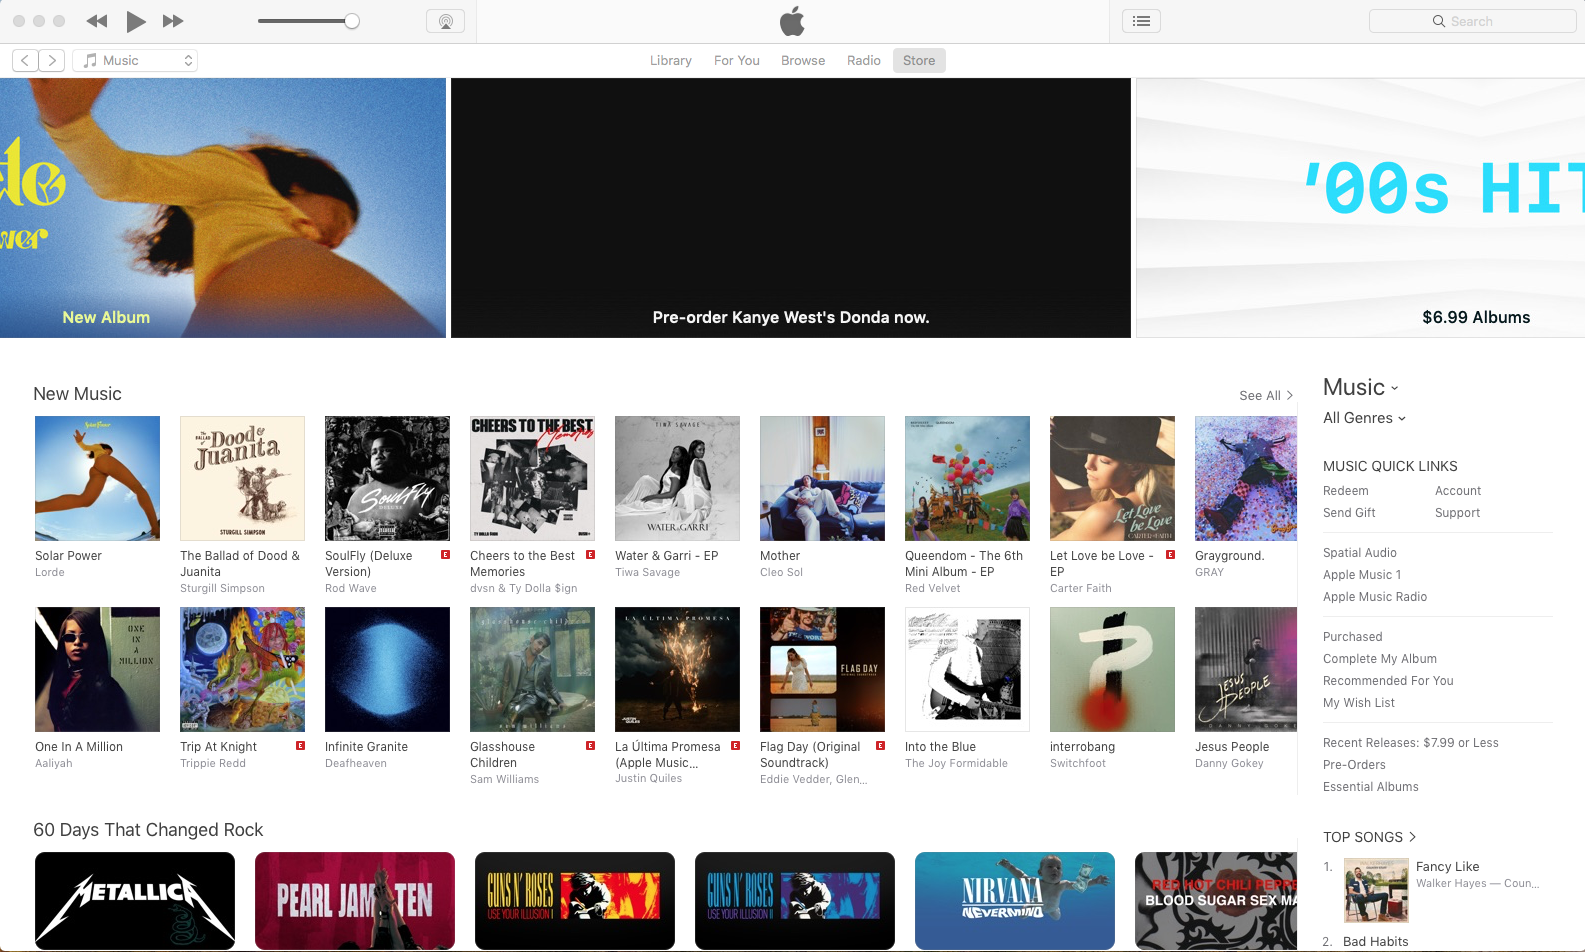Screen dimensions: 1585x952
Task: Go back with the left chevron
Action: tap(25, 61)
